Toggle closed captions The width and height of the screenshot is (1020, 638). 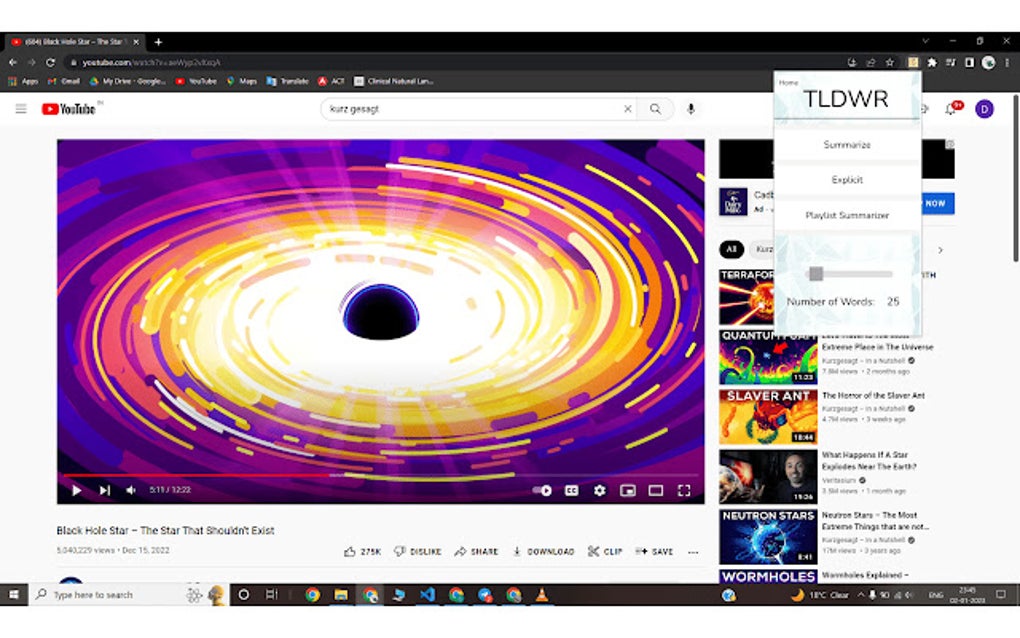coord(571,490)
